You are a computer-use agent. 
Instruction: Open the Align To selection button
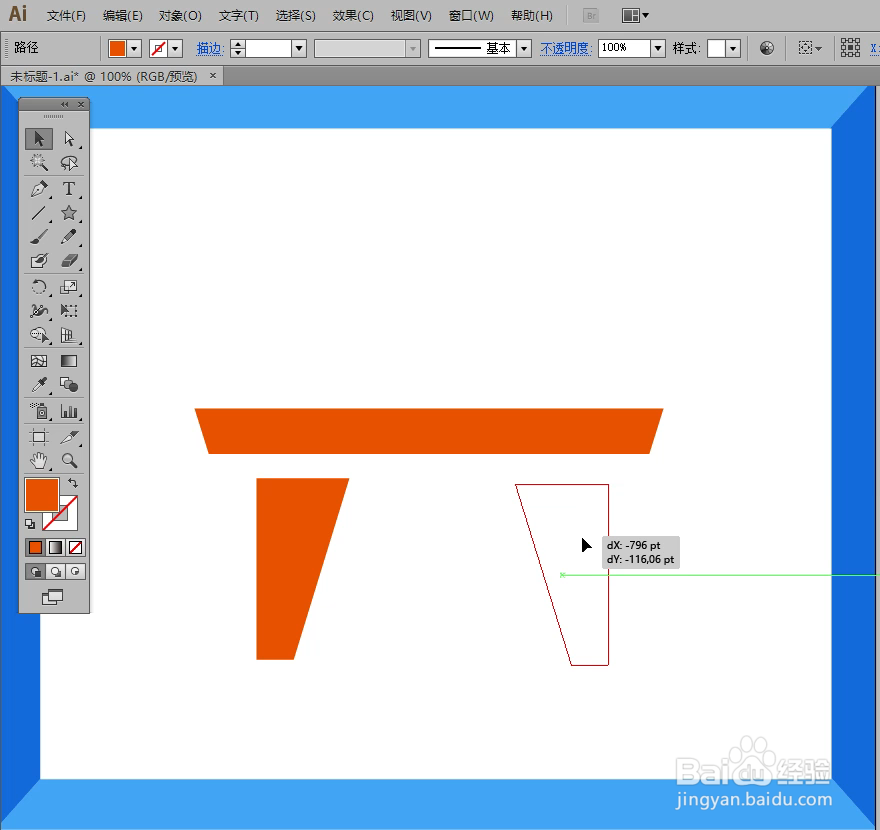tap(810, 48)
